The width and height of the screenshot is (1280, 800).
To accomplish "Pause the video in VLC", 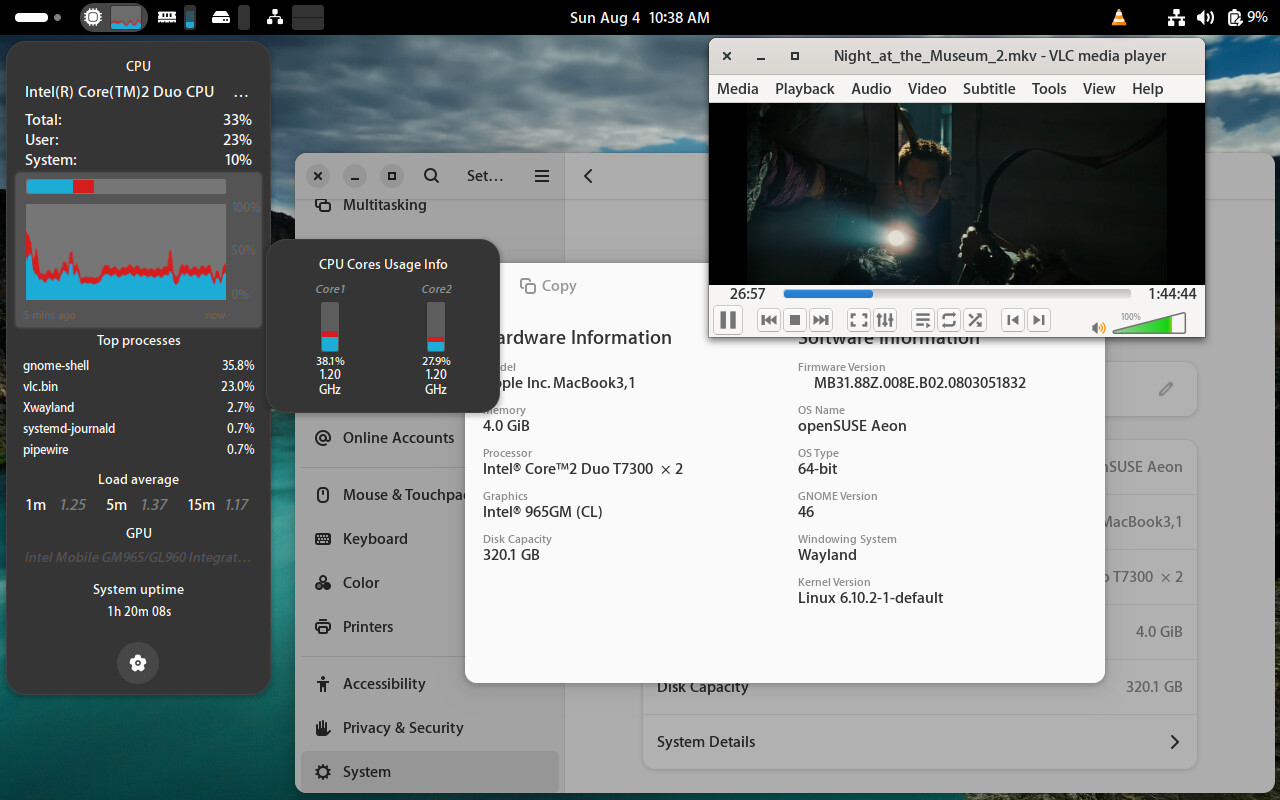I will [x=728, y=320].
